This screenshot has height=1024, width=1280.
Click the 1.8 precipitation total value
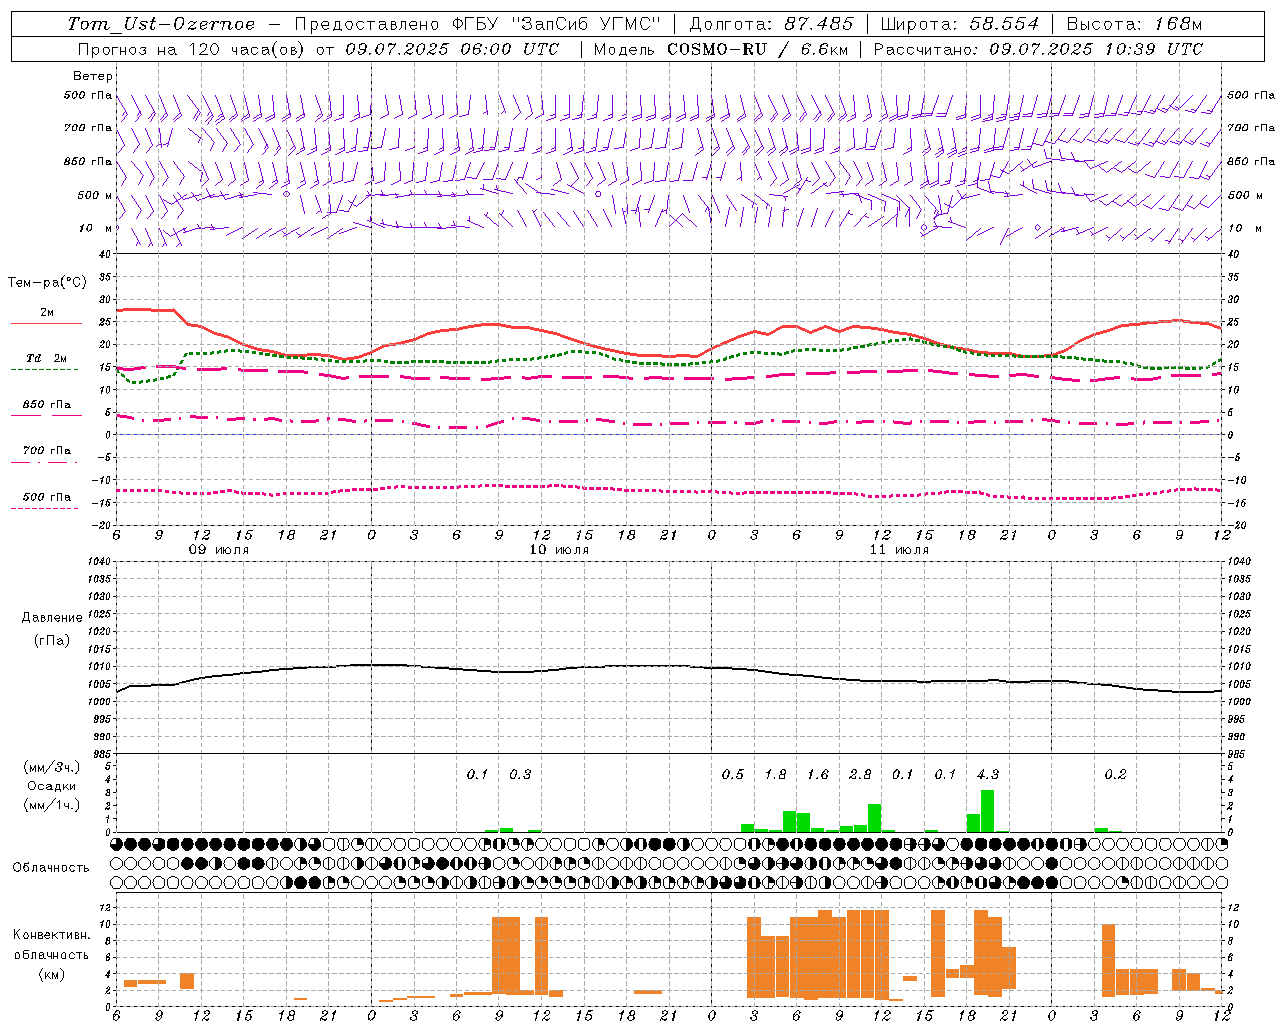pyautogui.click(x=775, y=775)
